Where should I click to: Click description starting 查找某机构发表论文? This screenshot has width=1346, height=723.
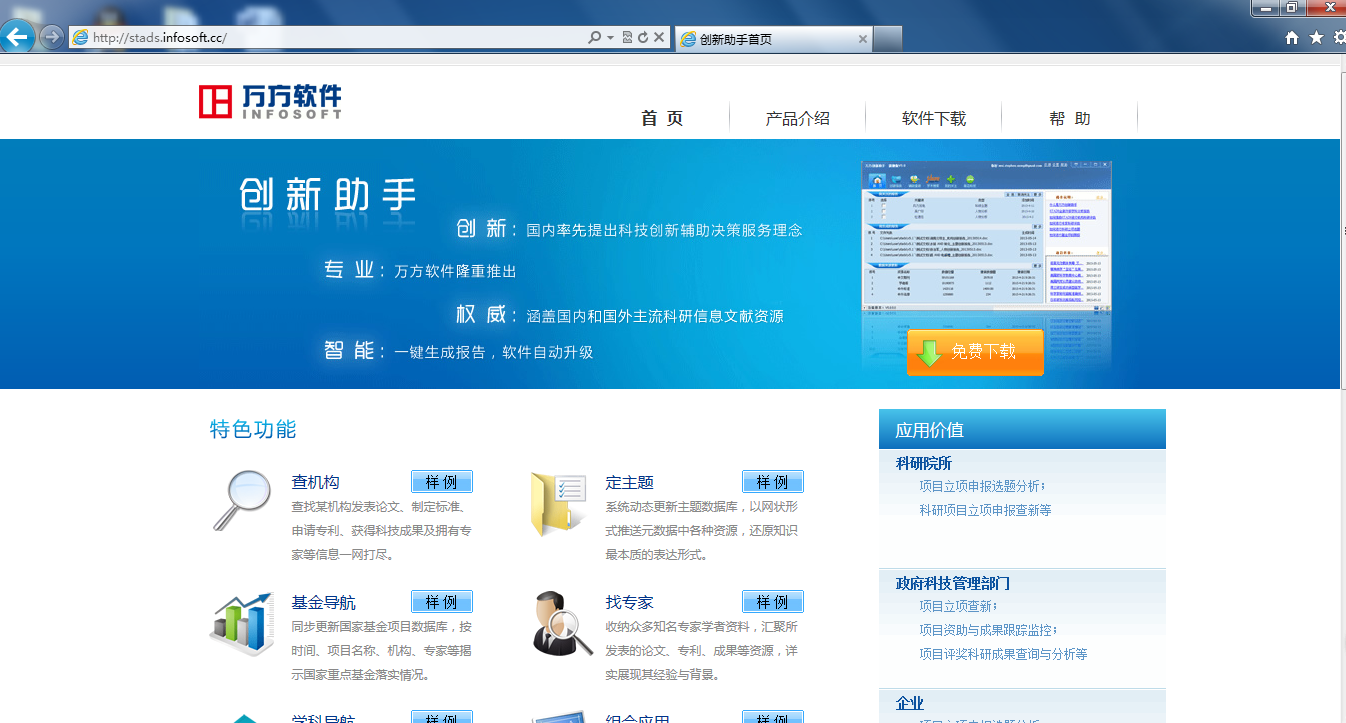tap(382, 530)
